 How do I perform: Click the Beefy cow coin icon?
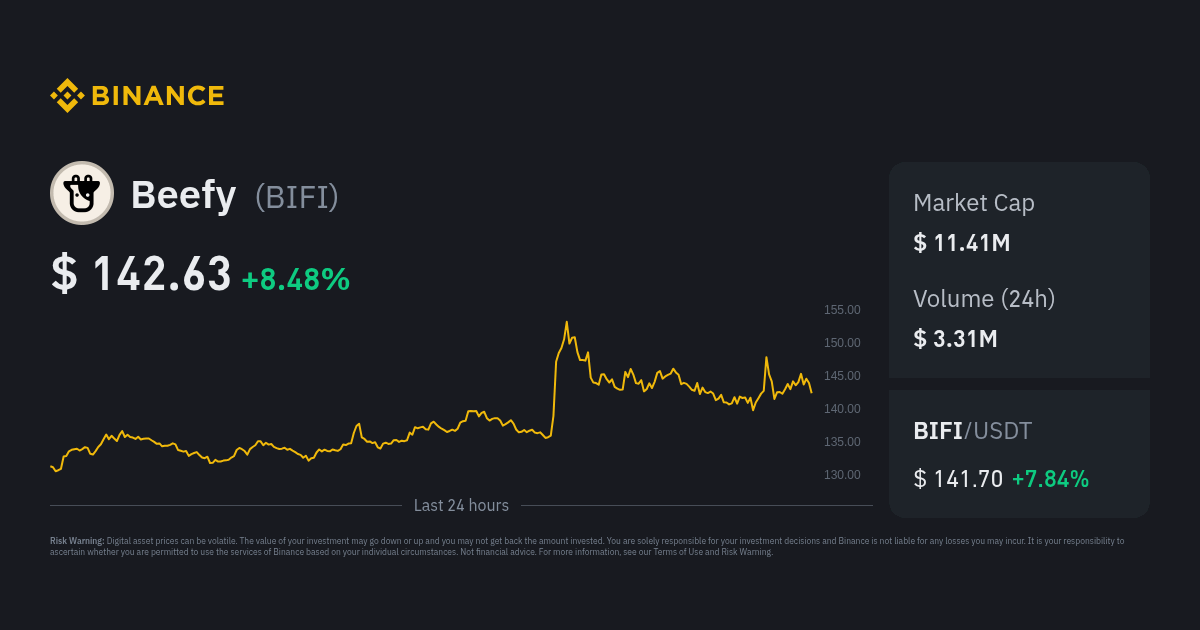point(82,193)
